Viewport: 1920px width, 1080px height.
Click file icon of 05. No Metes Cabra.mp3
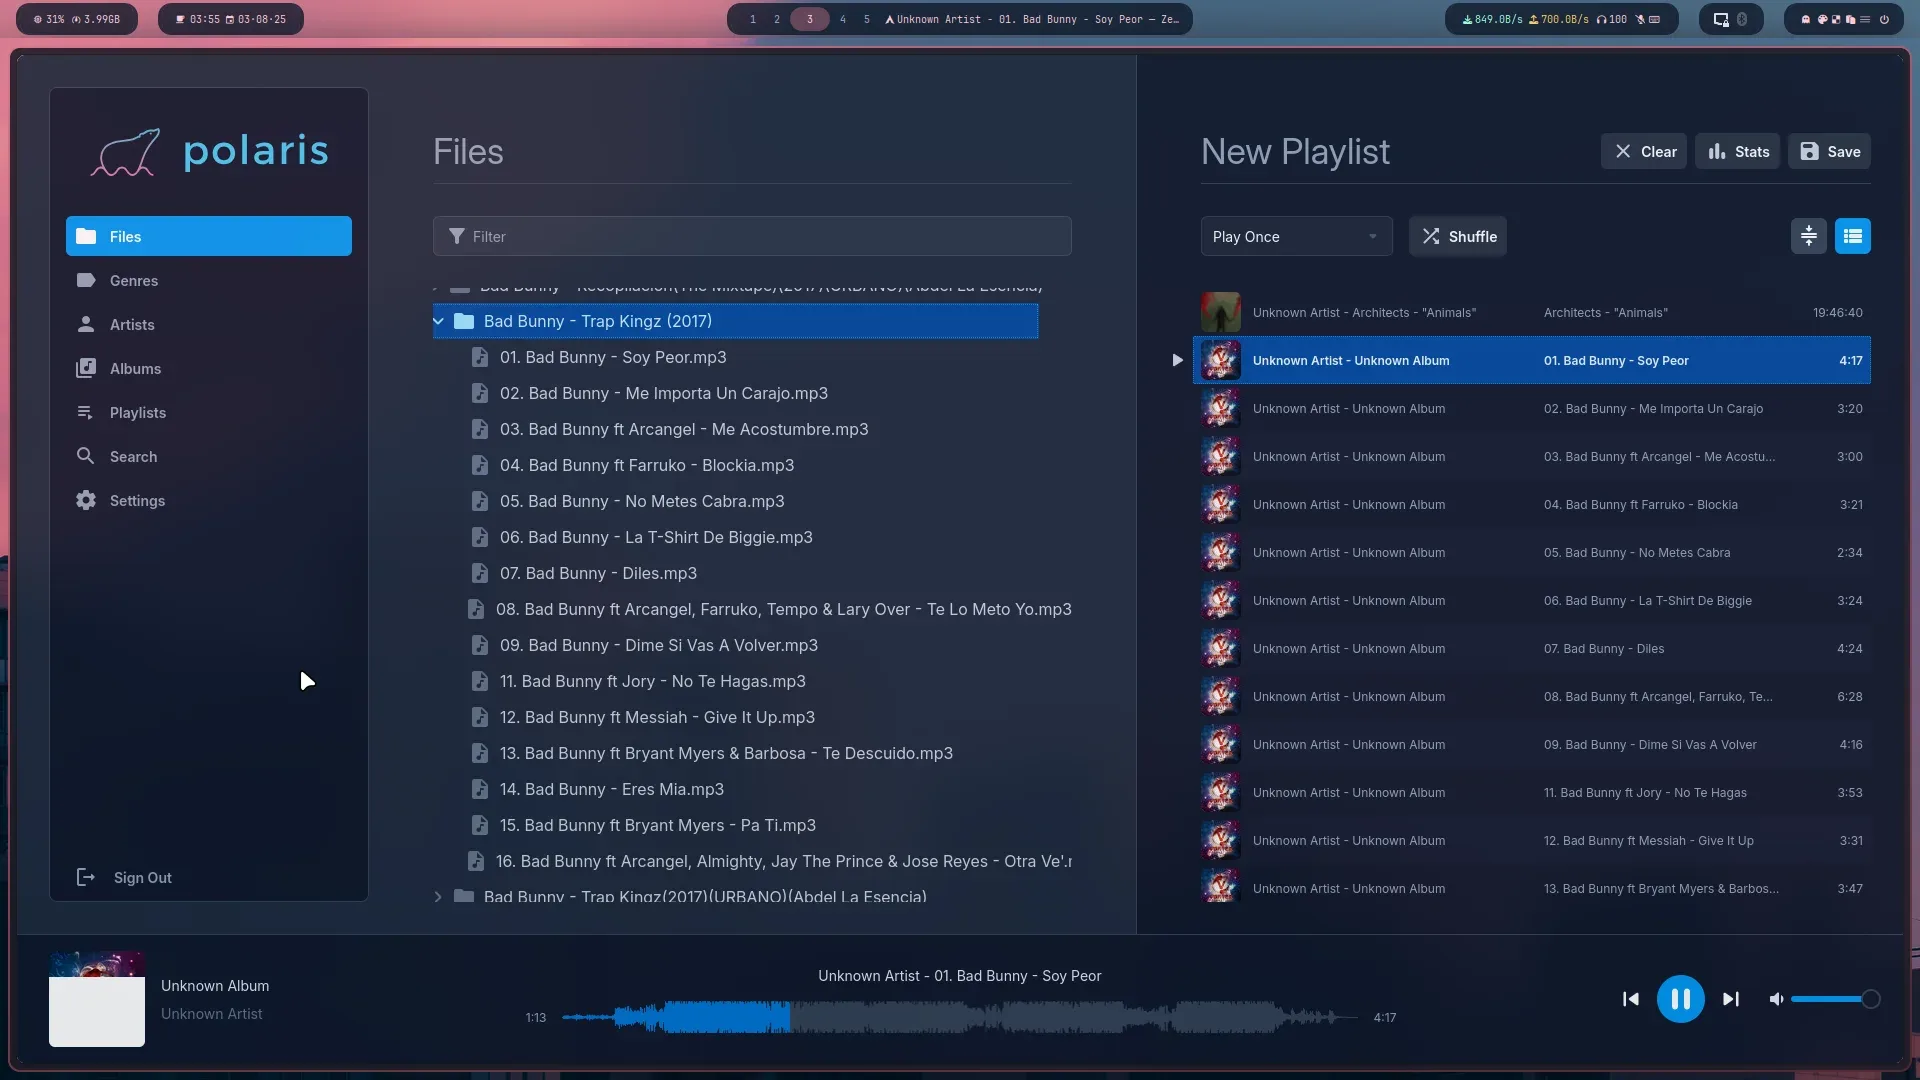[x=480, y=501]
